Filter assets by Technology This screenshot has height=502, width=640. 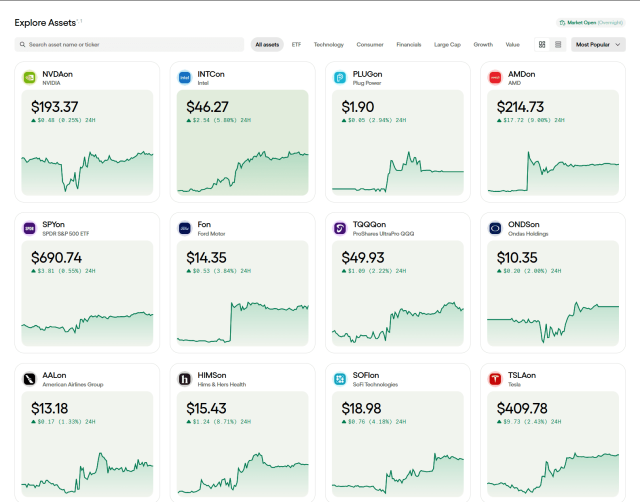point(329,44)
